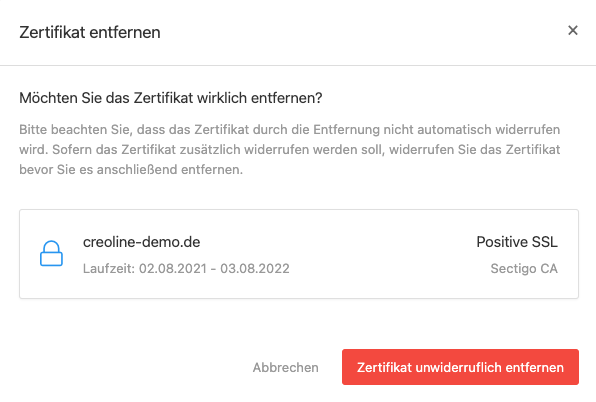The width and height of the screenshot is (596, 402).
Task: Click the divider line below the dialog title
Action: coord(298,65)
